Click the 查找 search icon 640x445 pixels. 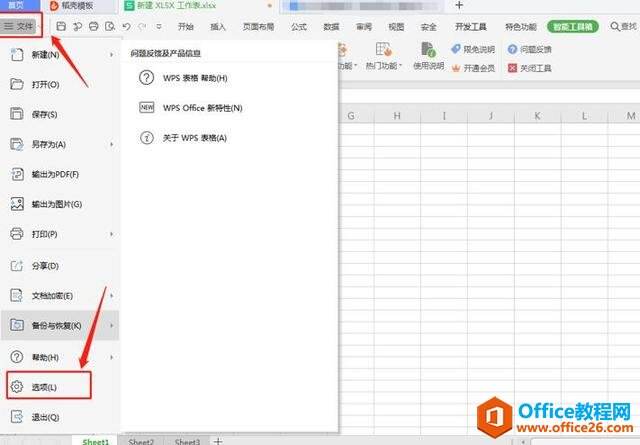tap(615, 27)
